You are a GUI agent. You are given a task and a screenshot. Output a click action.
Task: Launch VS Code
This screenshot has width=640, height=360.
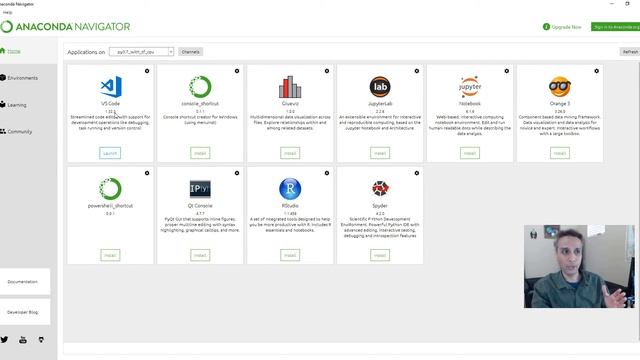[110, 153]
